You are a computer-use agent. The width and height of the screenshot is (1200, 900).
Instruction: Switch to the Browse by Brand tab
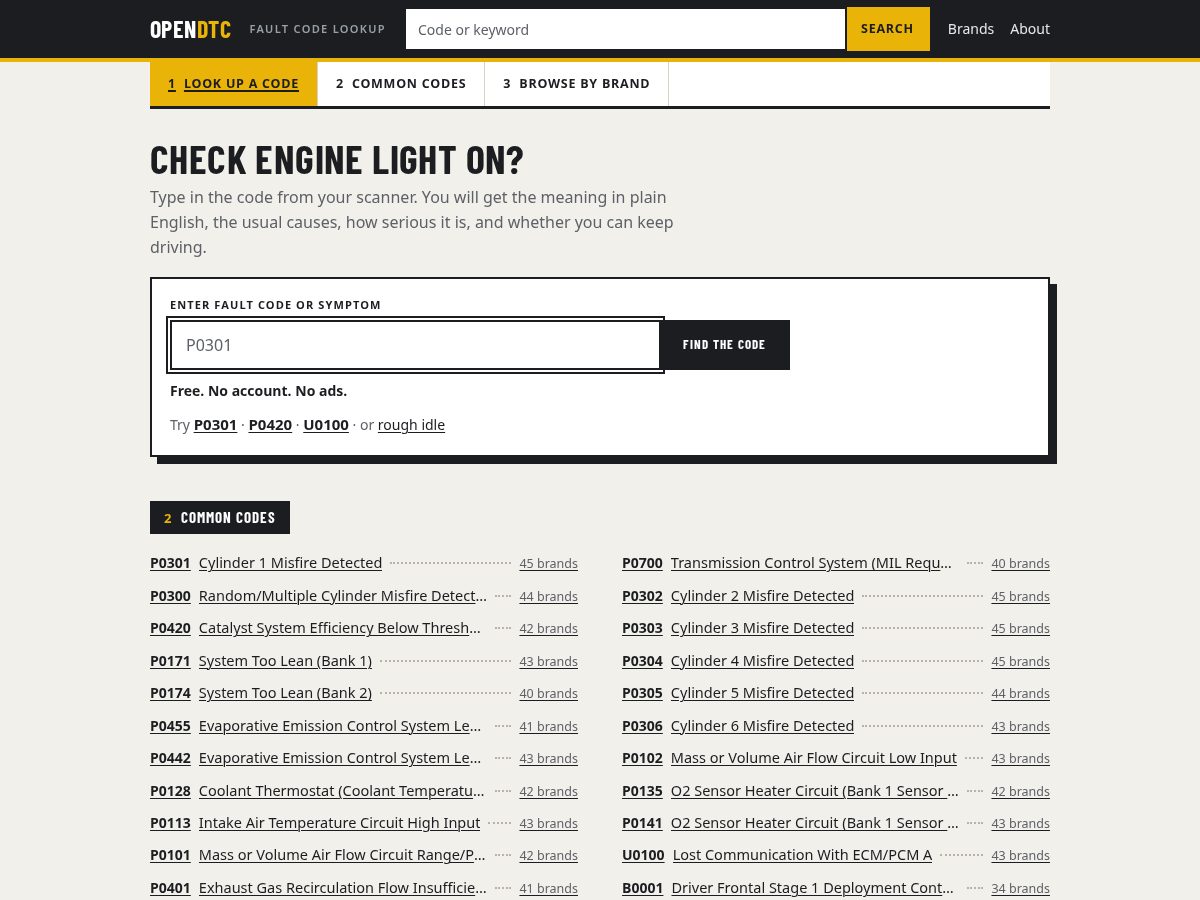coord(576,84)
